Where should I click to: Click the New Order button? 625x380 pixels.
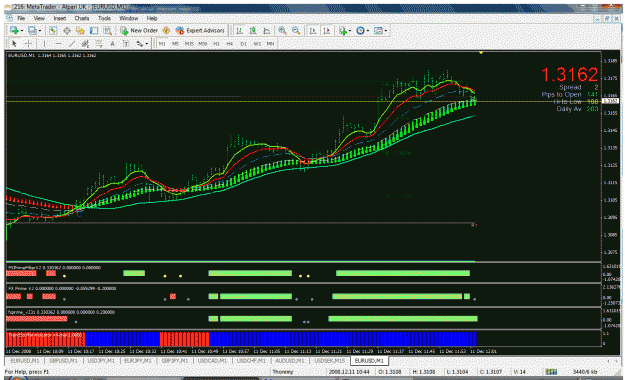click(x=139, y=30)
